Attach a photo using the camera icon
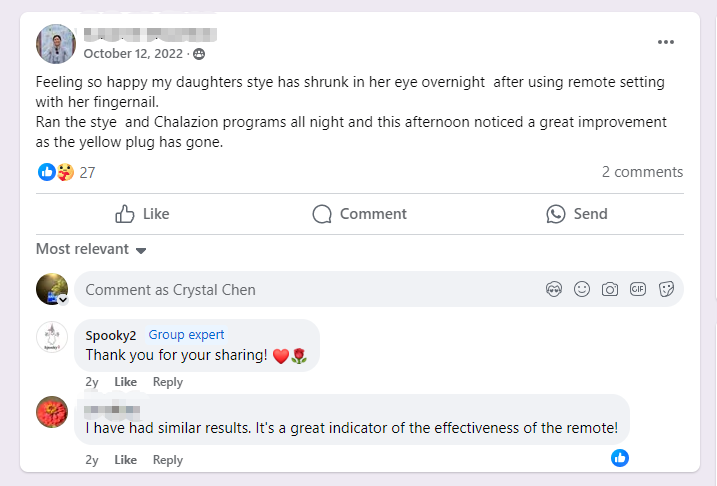Image resolution: width=717 pixels, height=486 pixels. point(610,289)
